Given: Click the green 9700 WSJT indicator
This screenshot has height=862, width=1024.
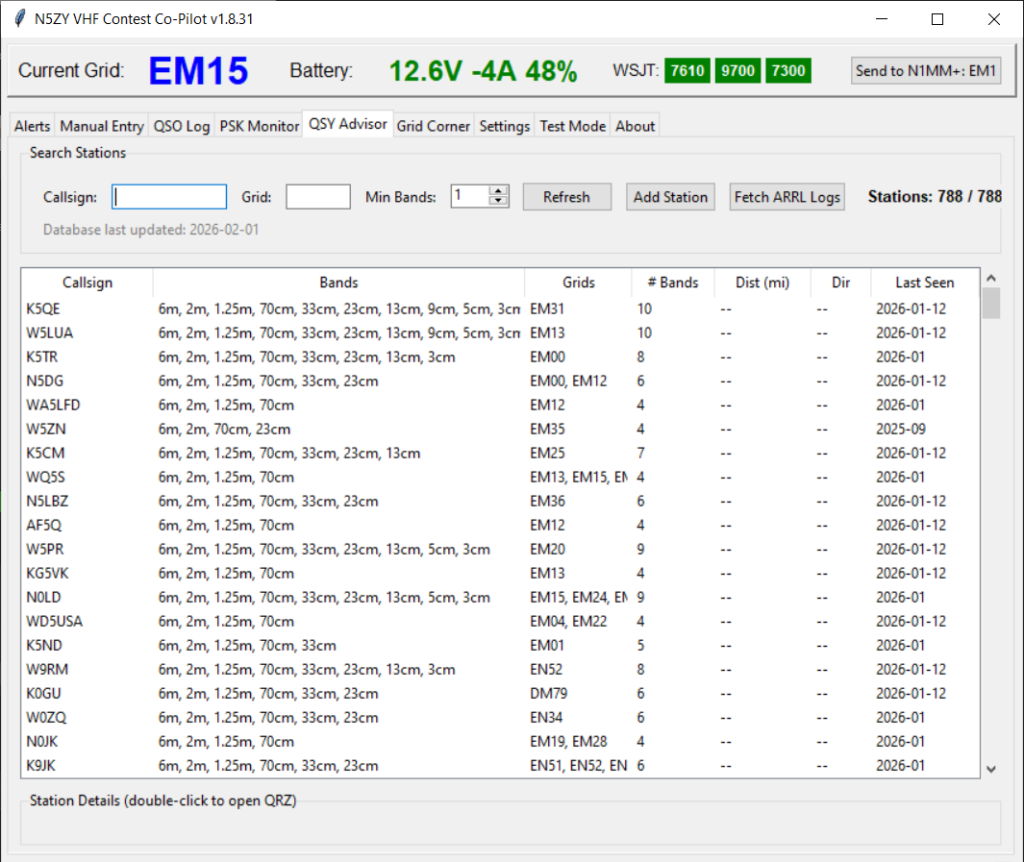Looking at the screenshot, I should [738, 70].
